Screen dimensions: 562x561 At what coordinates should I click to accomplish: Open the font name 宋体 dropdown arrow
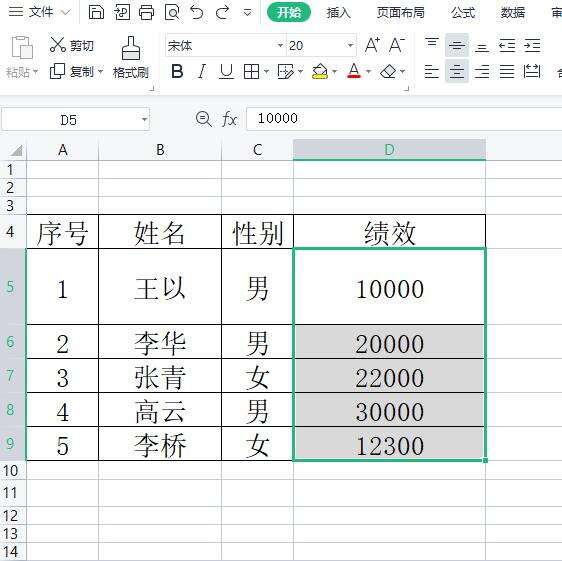click(x=280, y=46)
